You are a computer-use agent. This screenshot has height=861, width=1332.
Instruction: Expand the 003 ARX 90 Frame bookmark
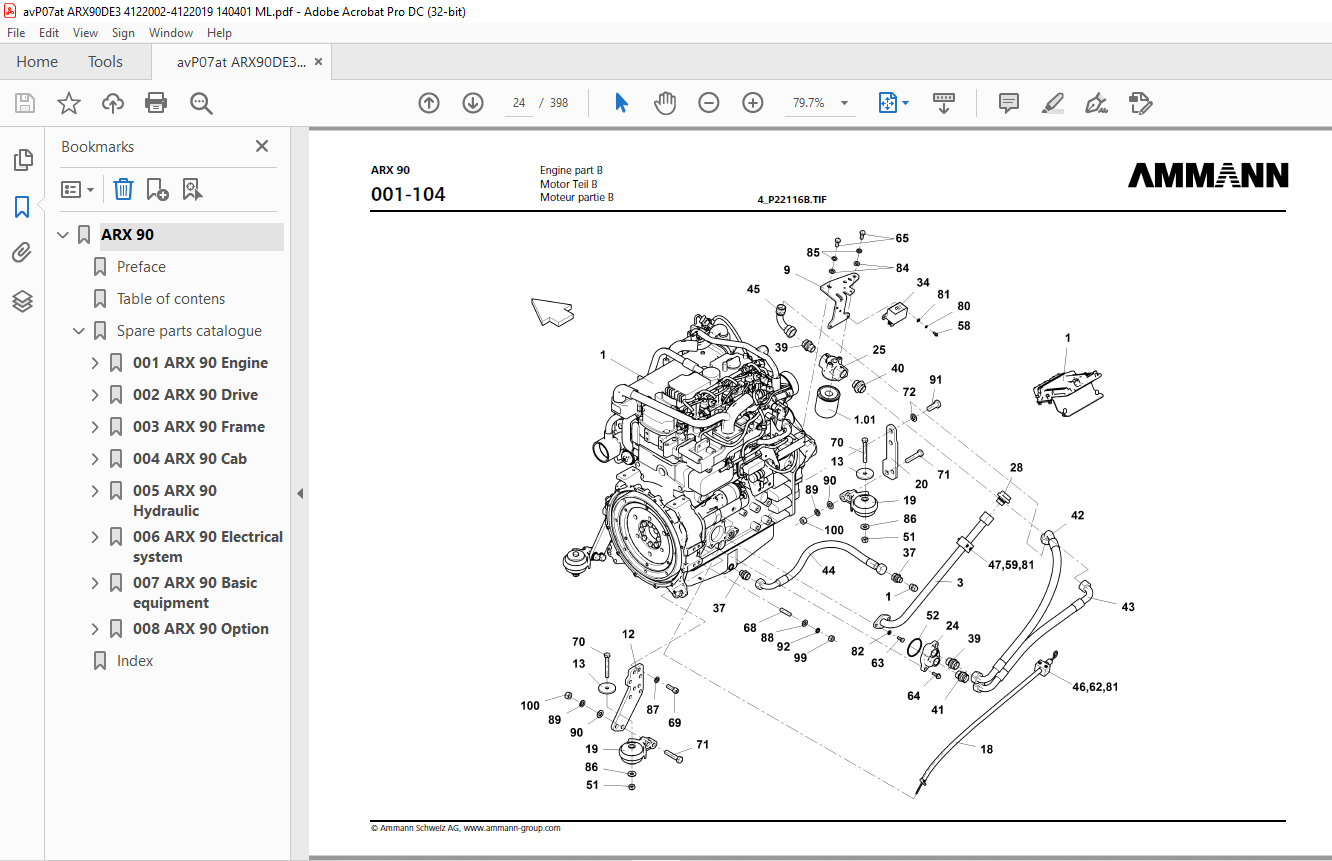[x=95, y=427]
